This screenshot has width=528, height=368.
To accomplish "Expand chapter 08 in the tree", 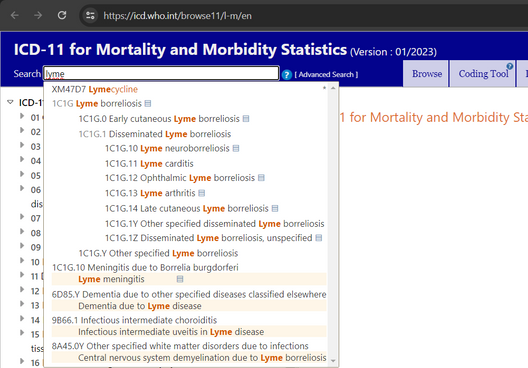I will [22, 231].
